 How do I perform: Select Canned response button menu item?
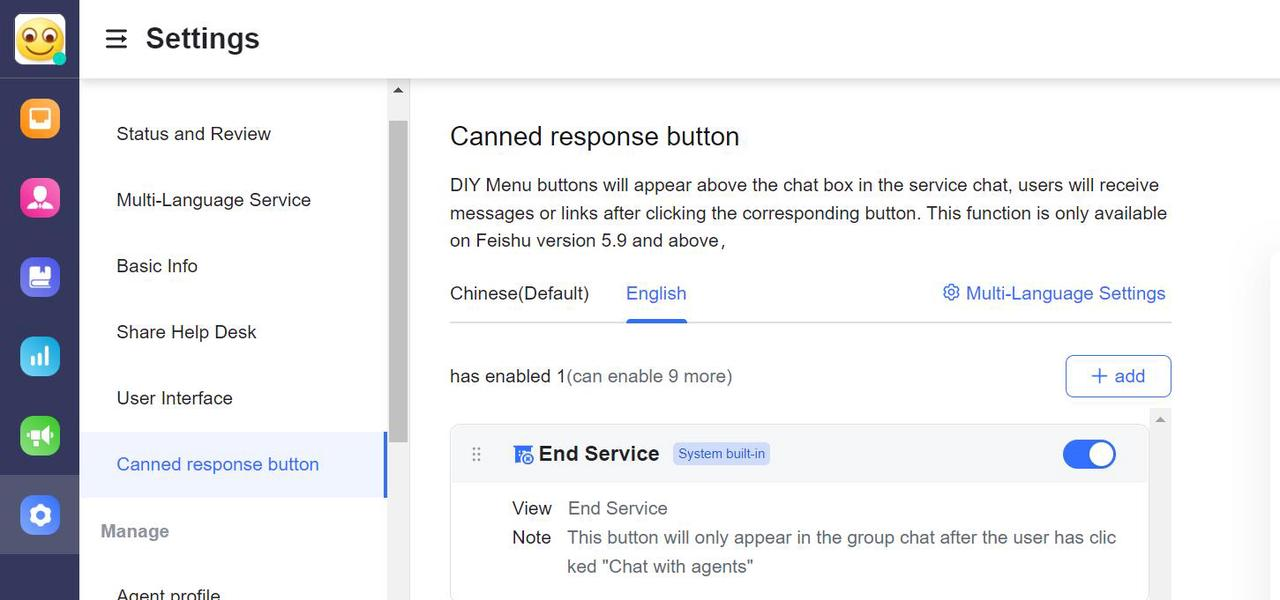click(232, 464)
